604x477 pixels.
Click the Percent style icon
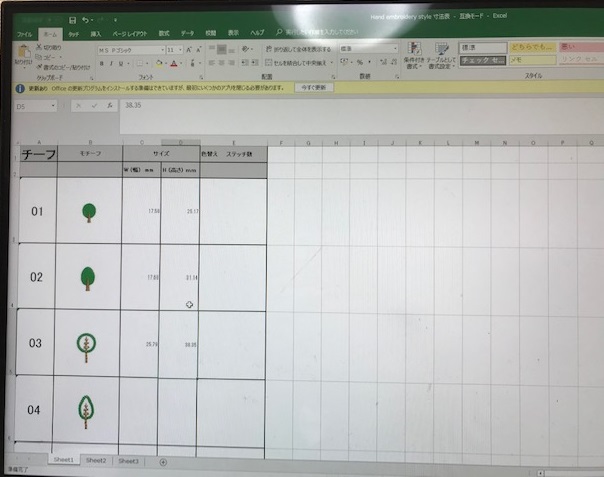click(359, 62)
